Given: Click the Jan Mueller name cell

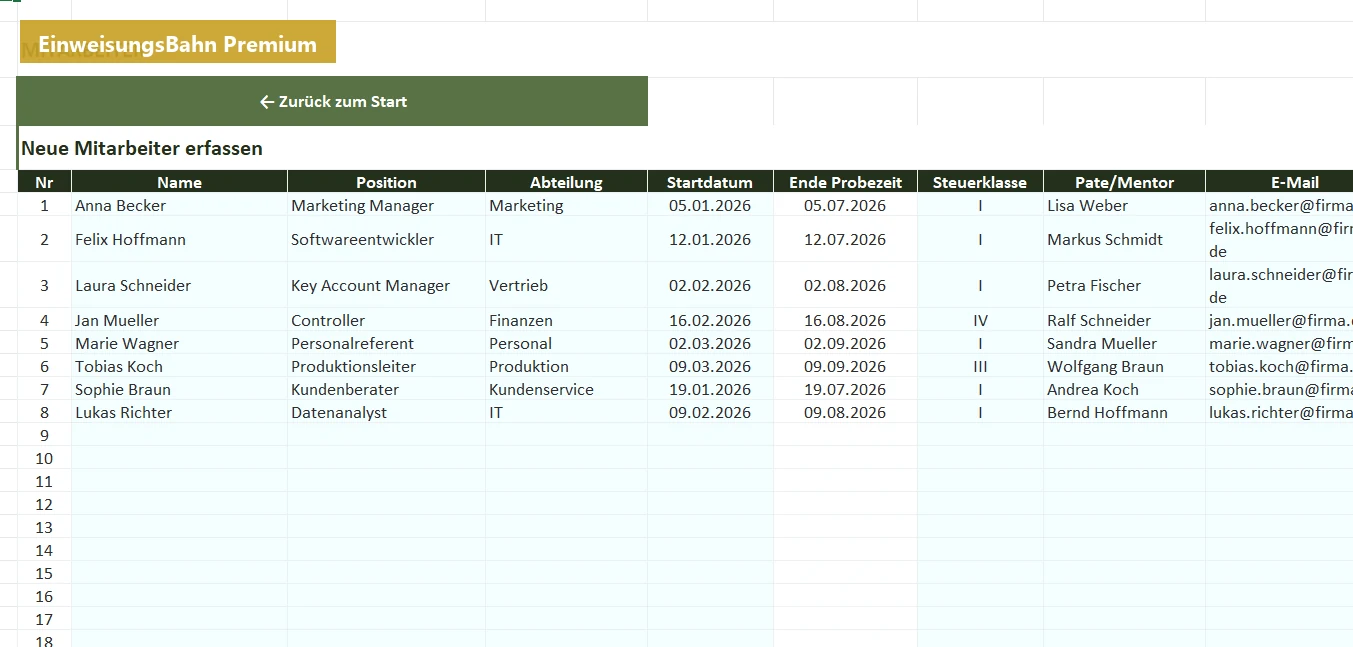Looking at the screenshot, I should click(179, 320).
